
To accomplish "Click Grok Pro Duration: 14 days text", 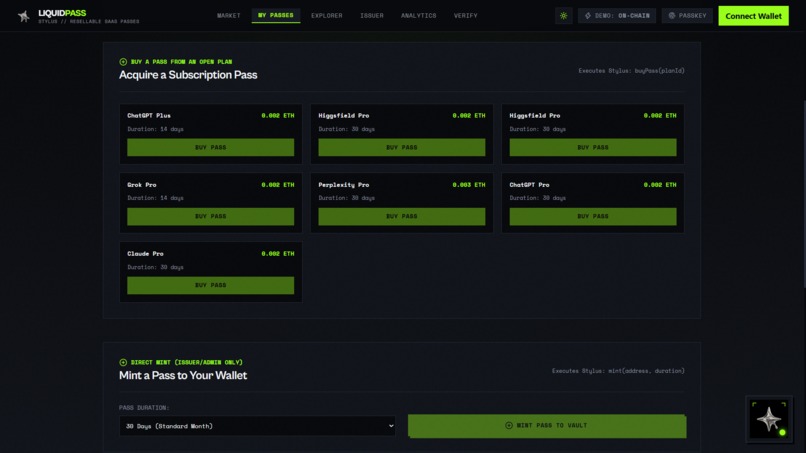I will 155,198.
